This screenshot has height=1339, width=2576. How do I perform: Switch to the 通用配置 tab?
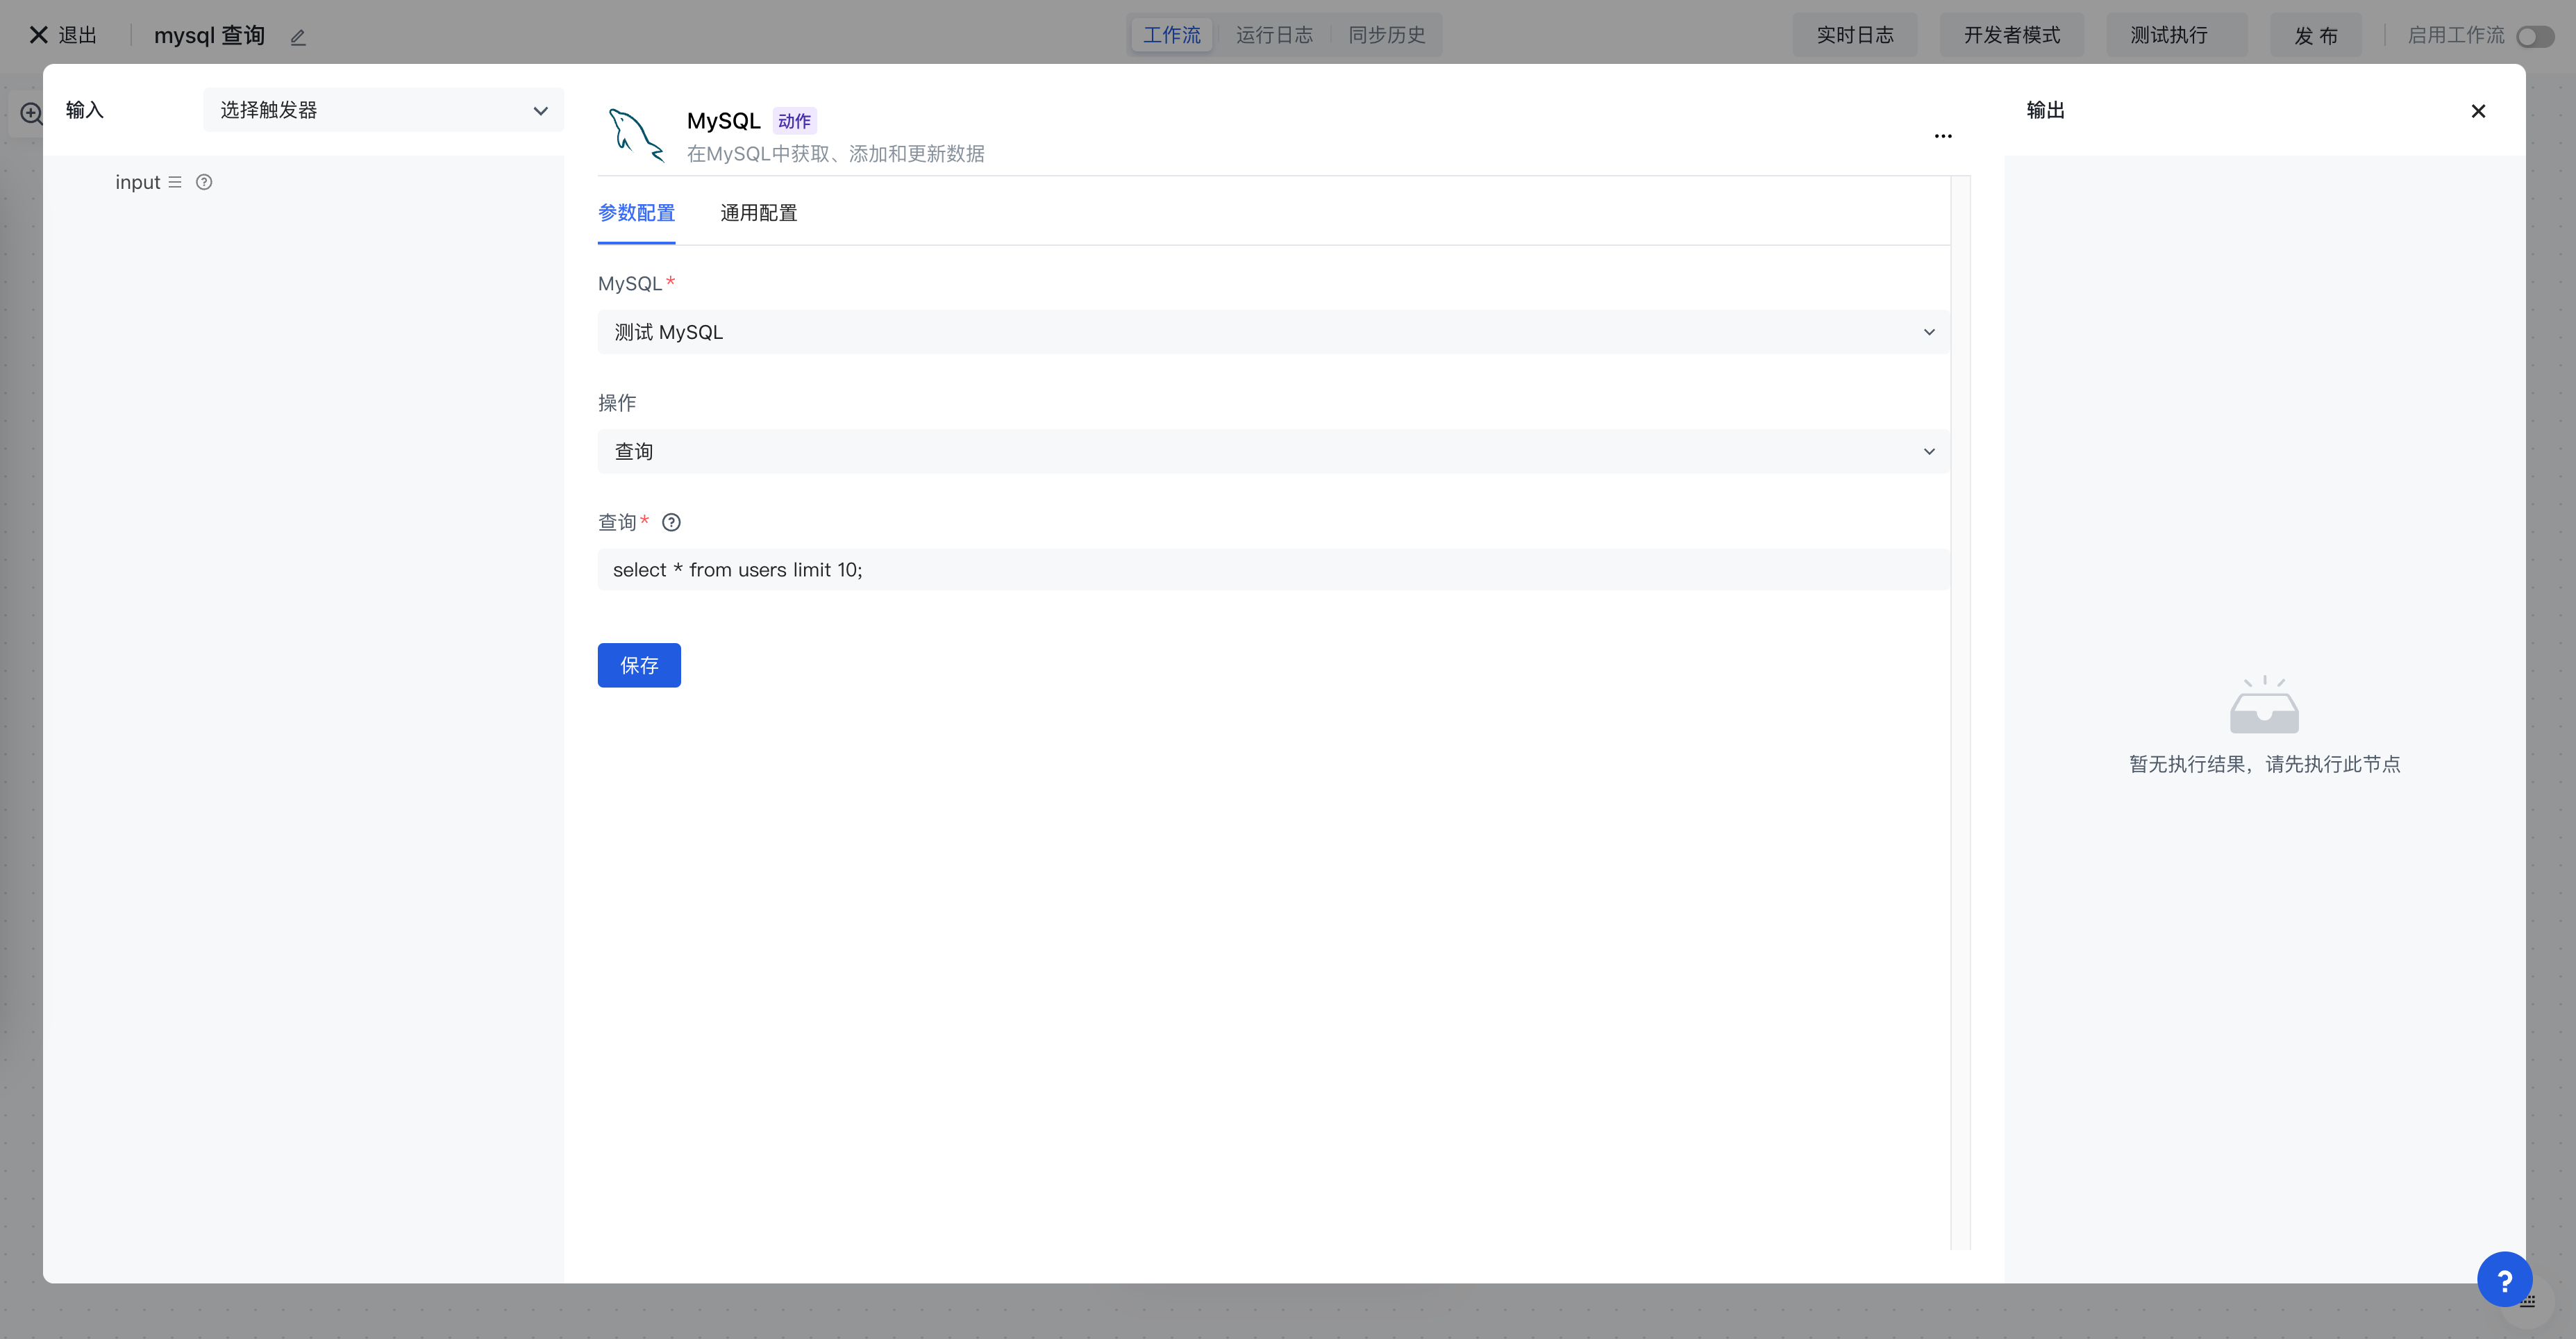click(758, 213)
